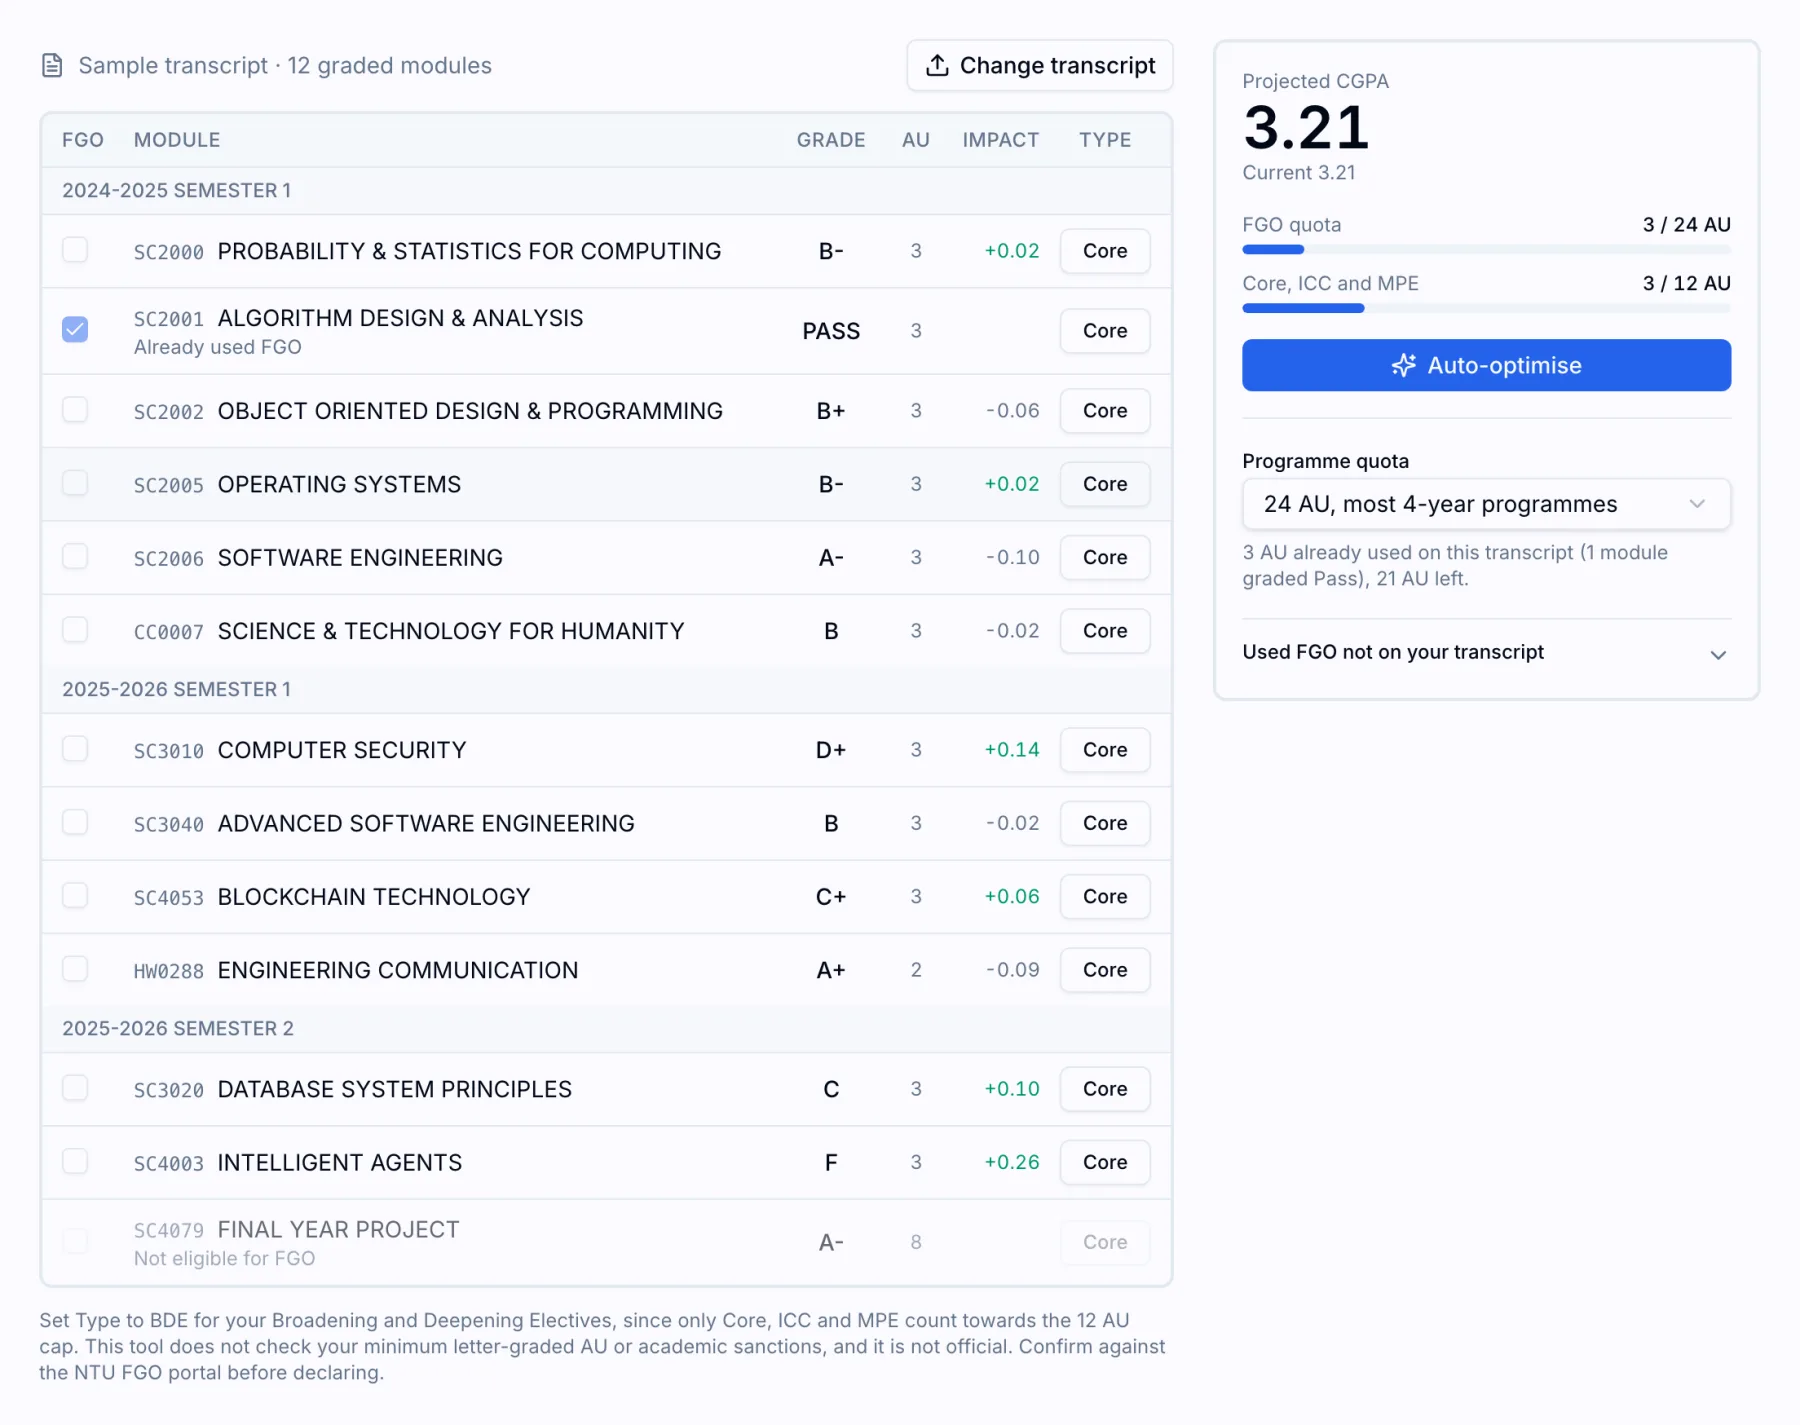
Task: Check the FGO box for SC4053 Blockchain Technology
Action: [x=75, y=895]
